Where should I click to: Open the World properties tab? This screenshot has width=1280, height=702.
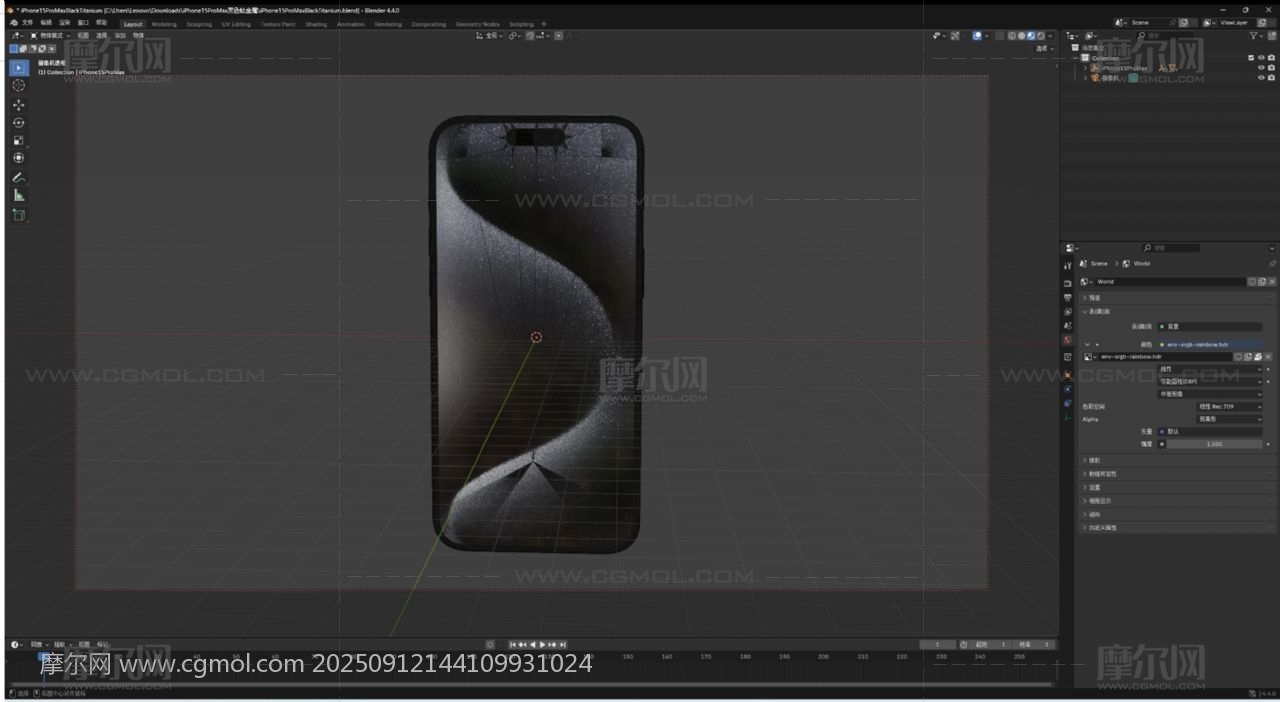tap(1068, 340)
